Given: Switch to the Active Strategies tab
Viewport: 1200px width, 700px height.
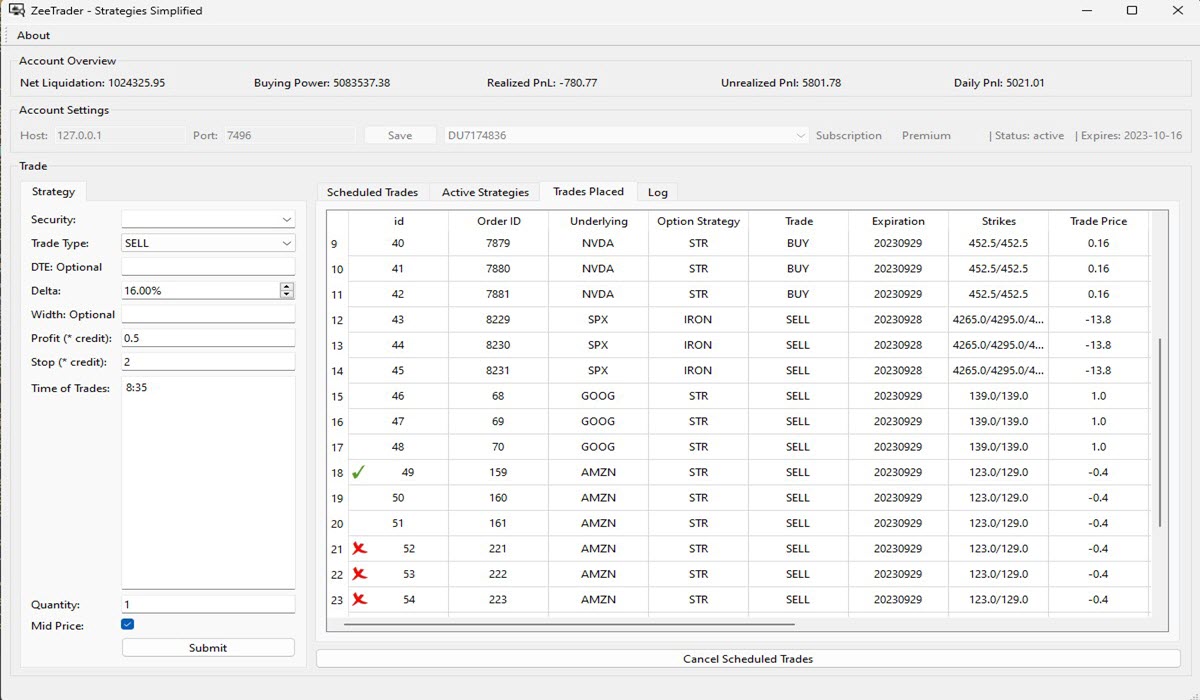Looking at the screenshot, I should [485, 192].
